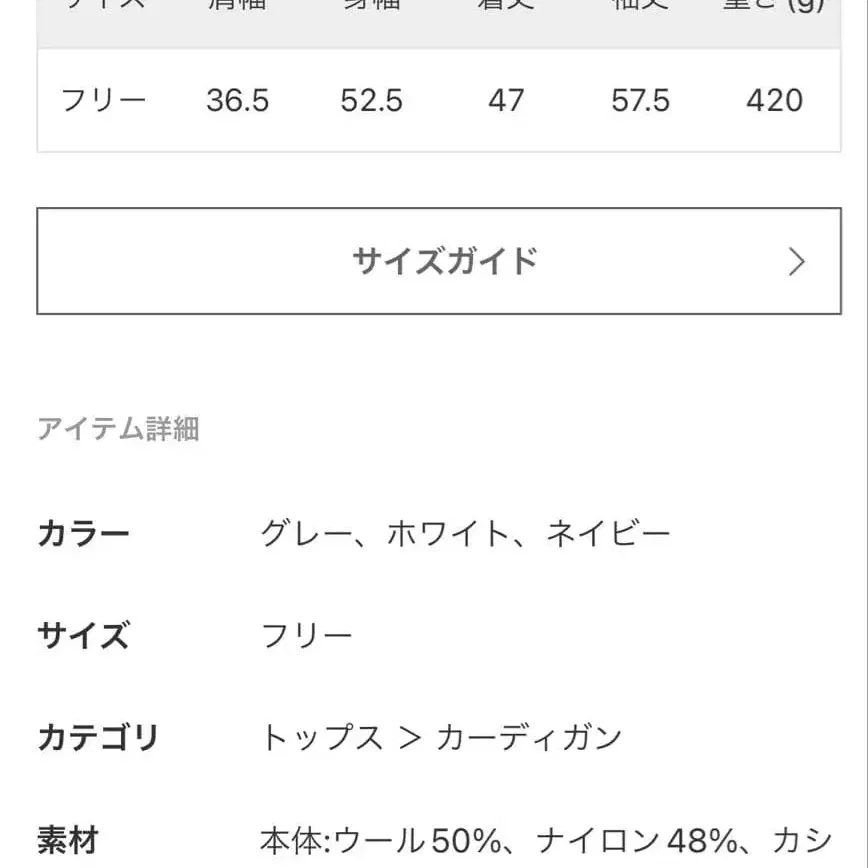868x868 pixels.
Task: Click the sleeve length value 57.5
Action: pyautogui.click(x=641, y=100)
